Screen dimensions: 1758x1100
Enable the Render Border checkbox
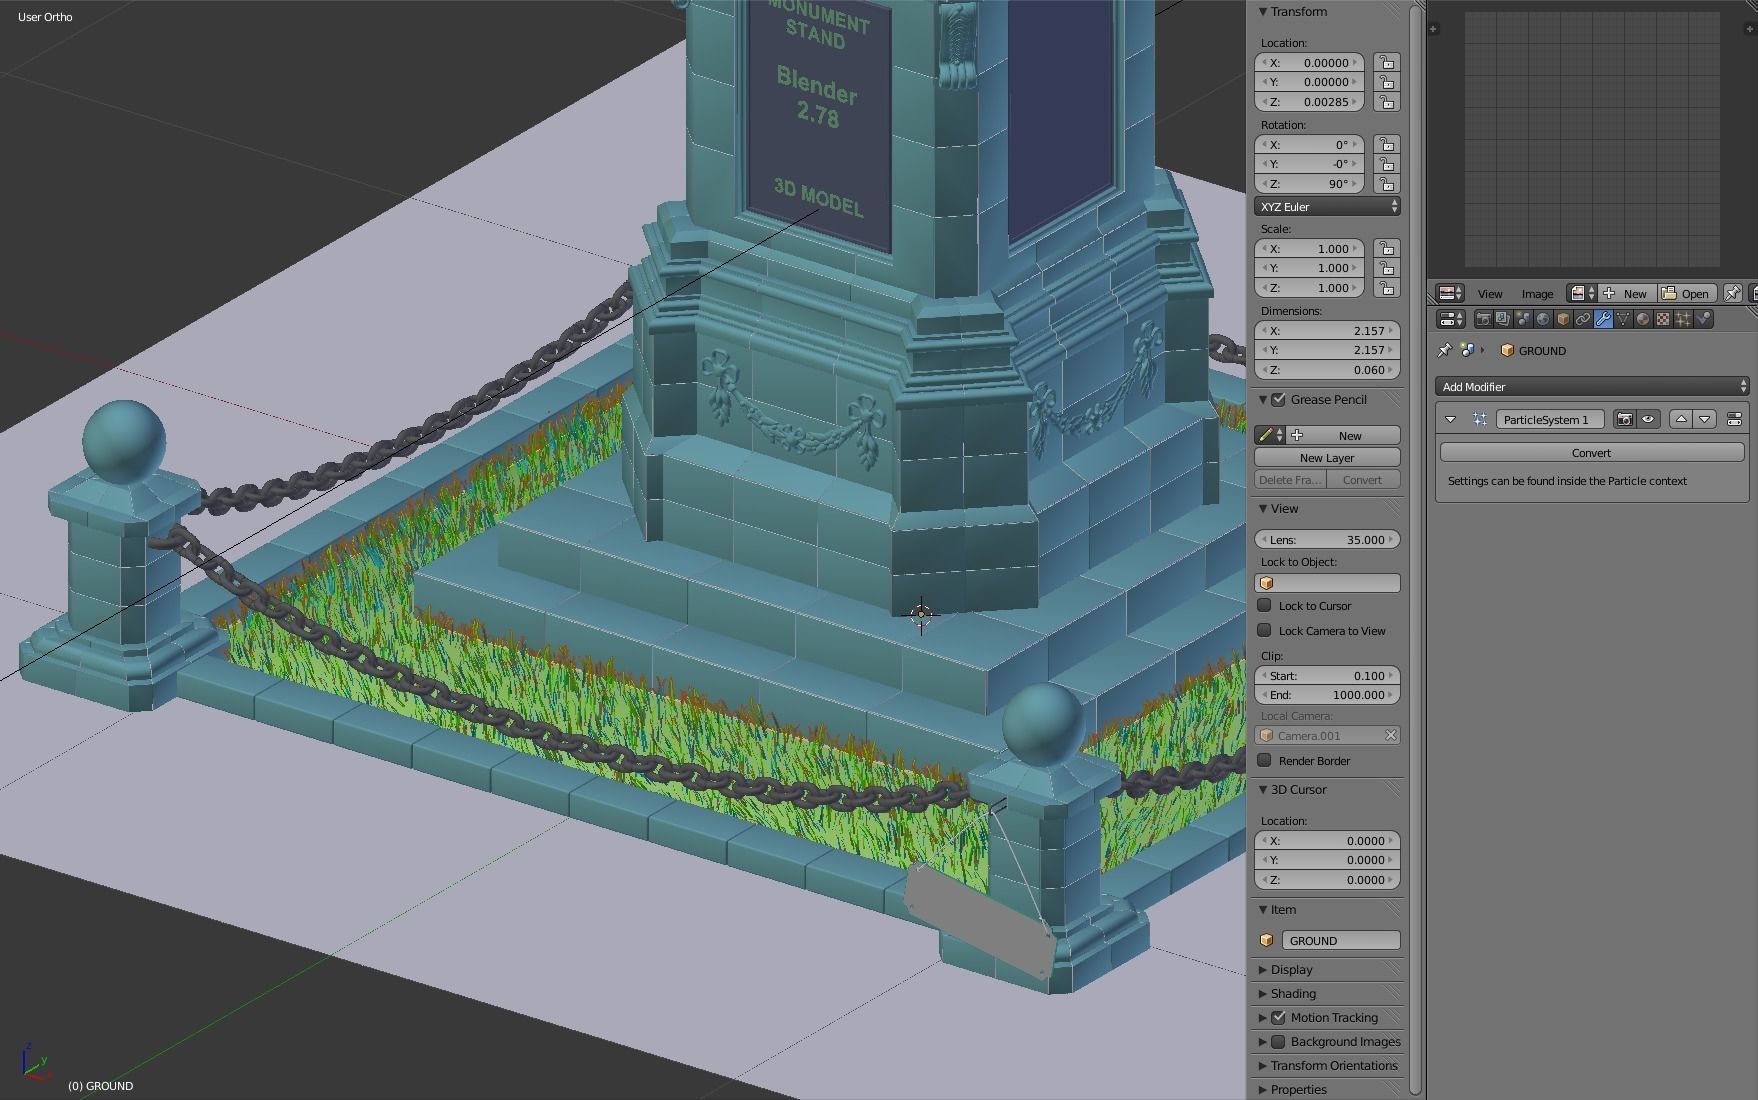pos(1264,760)
